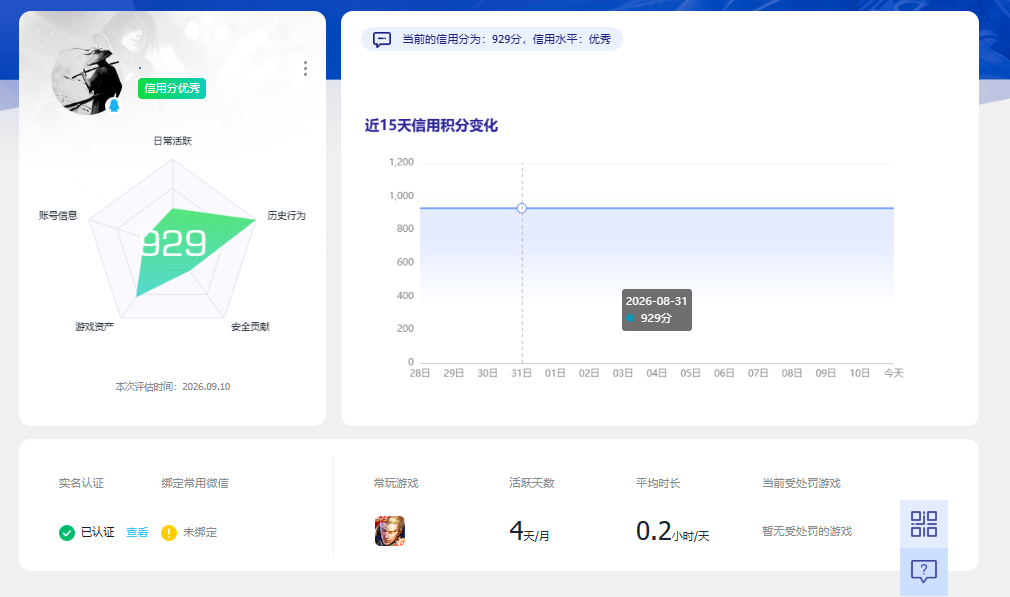Click the green 信用分优秀 badge
This screenshot has height=597, width=1010.
tap(172, 88)
